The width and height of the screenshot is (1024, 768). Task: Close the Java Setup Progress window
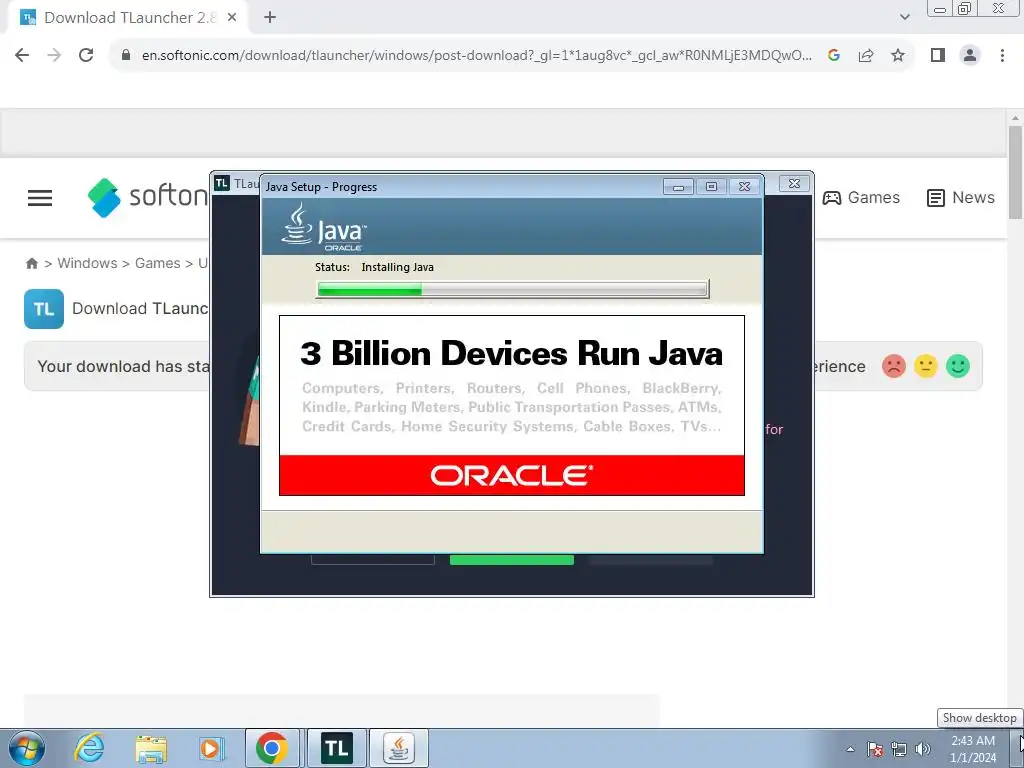point(744,187)
